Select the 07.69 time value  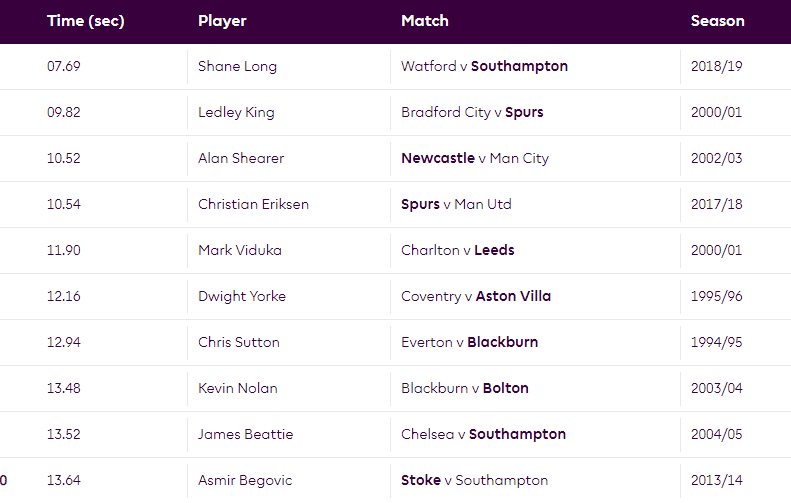[x=64, y=66]
